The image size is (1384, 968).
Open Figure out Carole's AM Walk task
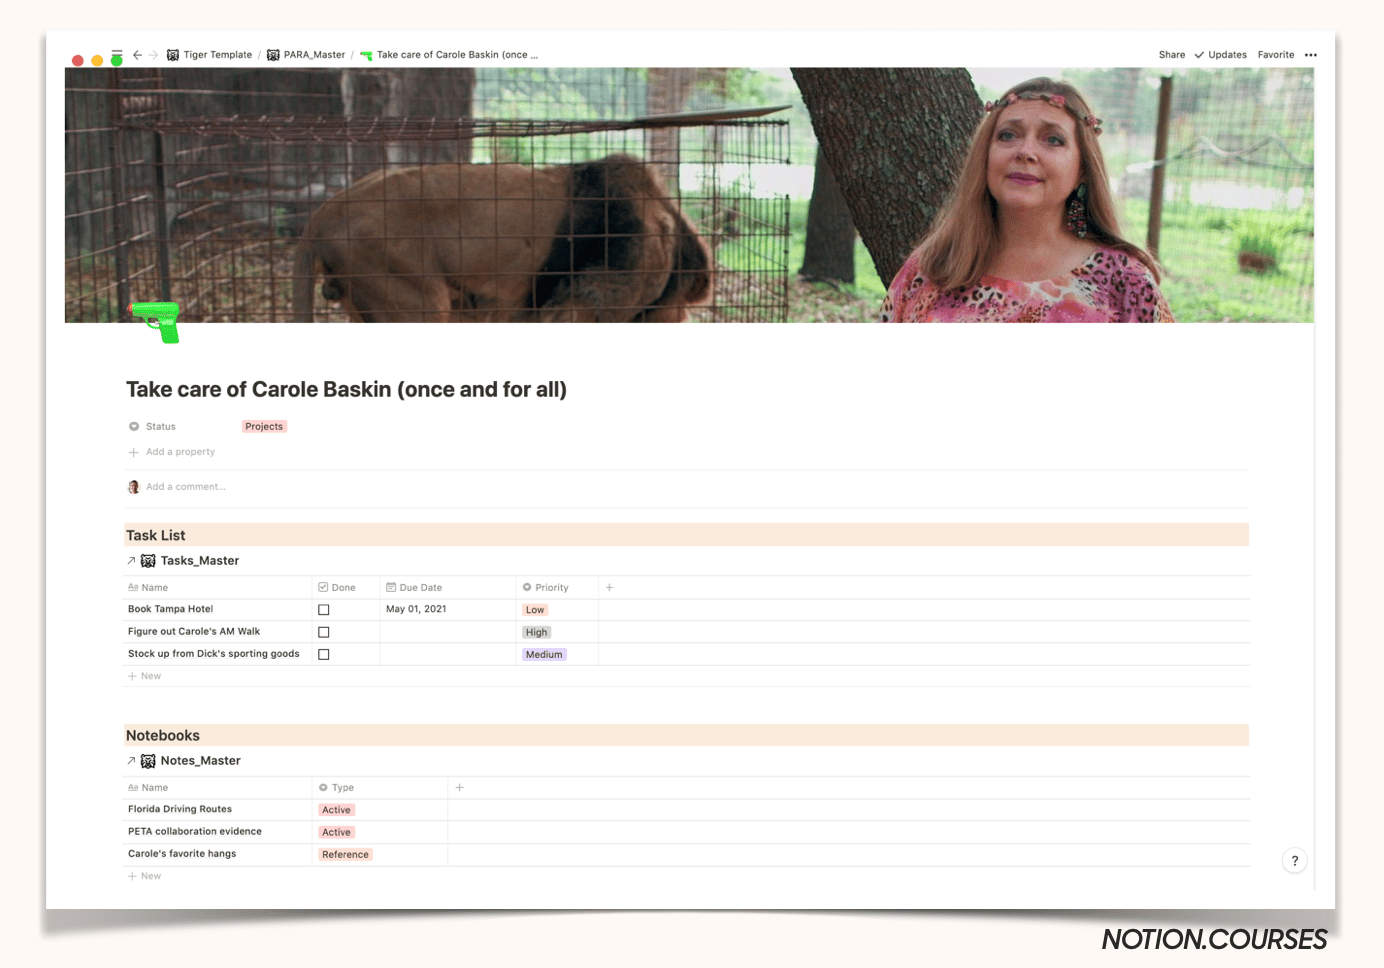click(x=194, y=632)
